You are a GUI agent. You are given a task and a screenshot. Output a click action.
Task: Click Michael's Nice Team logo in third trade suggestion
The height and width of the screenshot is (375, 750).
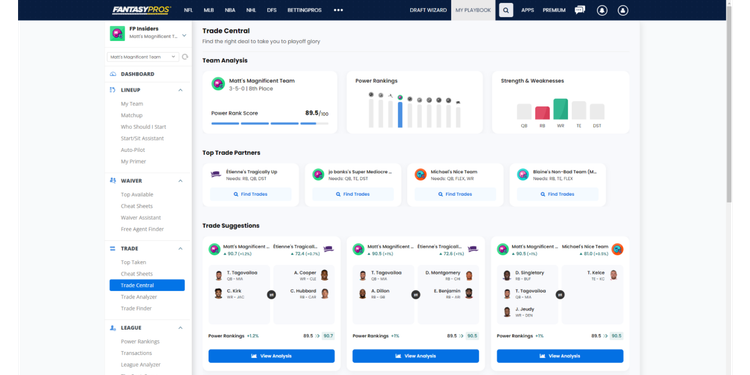pos(618,249)
